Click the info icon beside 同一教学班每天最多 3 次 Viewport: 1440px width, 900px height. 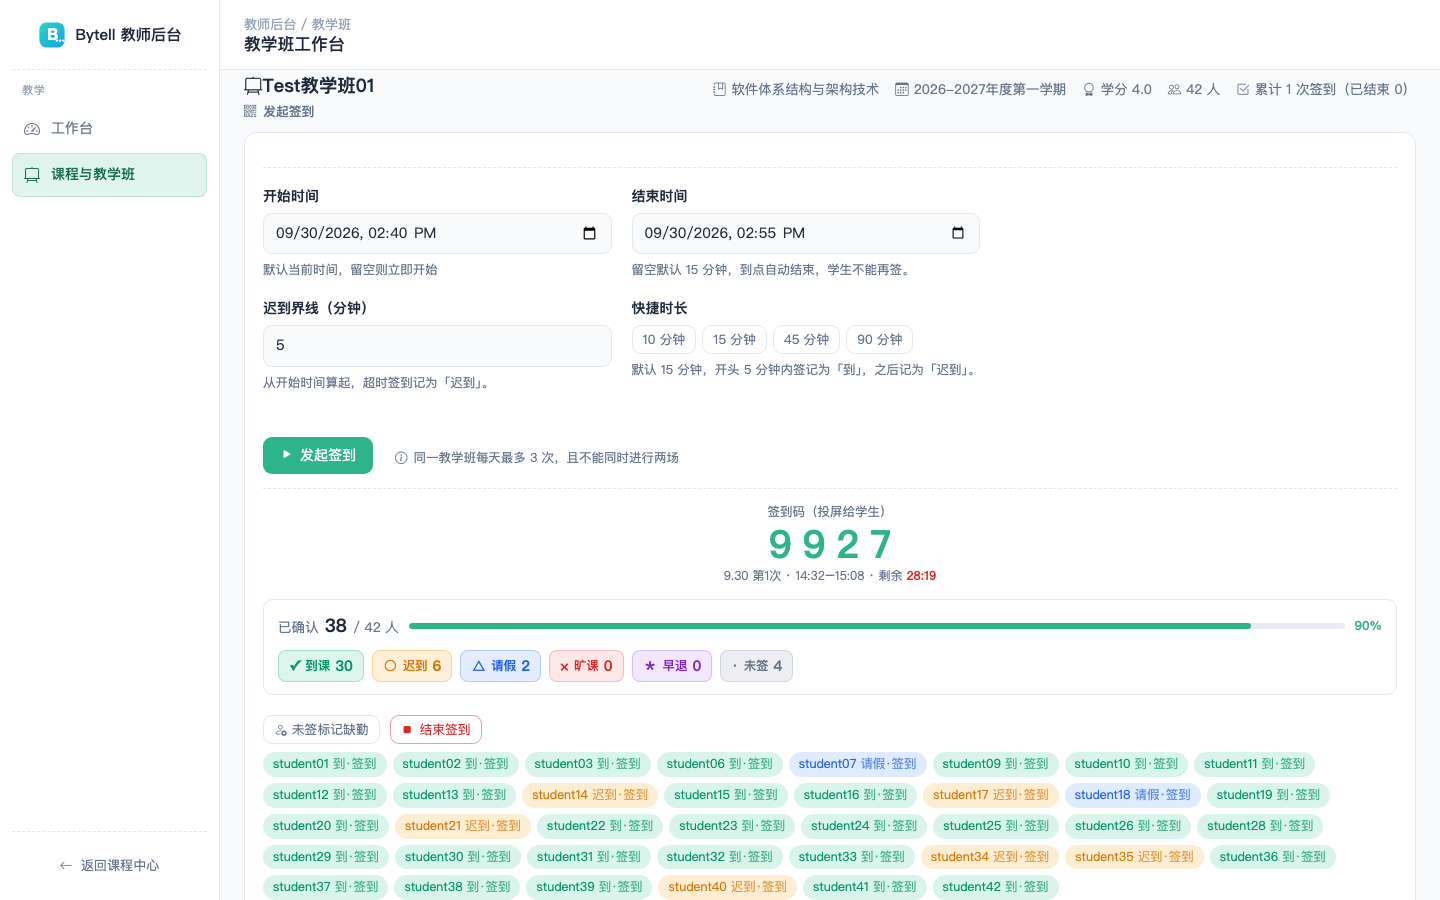401,458
